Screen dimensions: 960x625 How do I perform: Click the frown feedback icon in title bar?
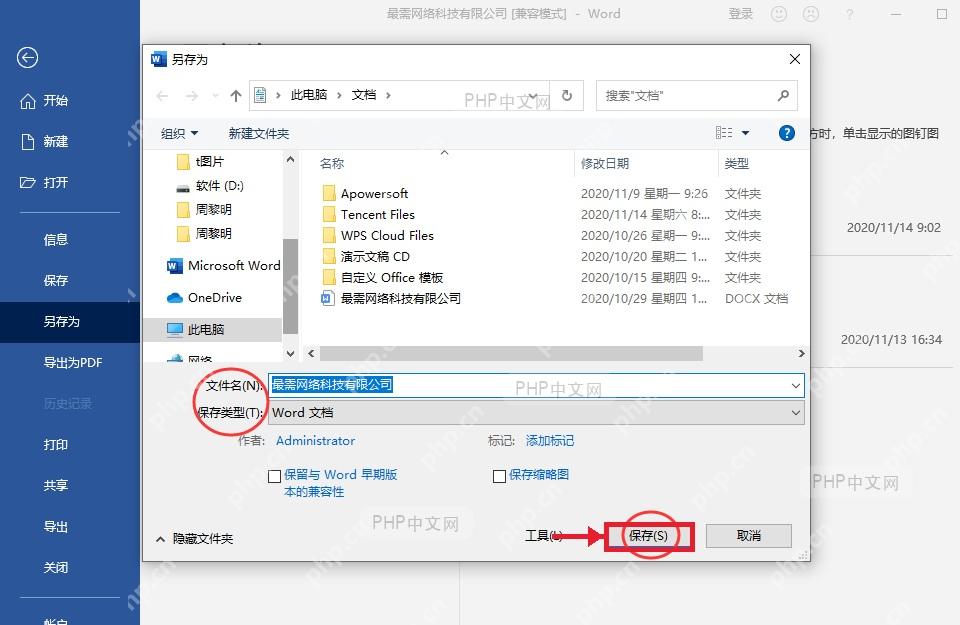[x=811, y=13]
